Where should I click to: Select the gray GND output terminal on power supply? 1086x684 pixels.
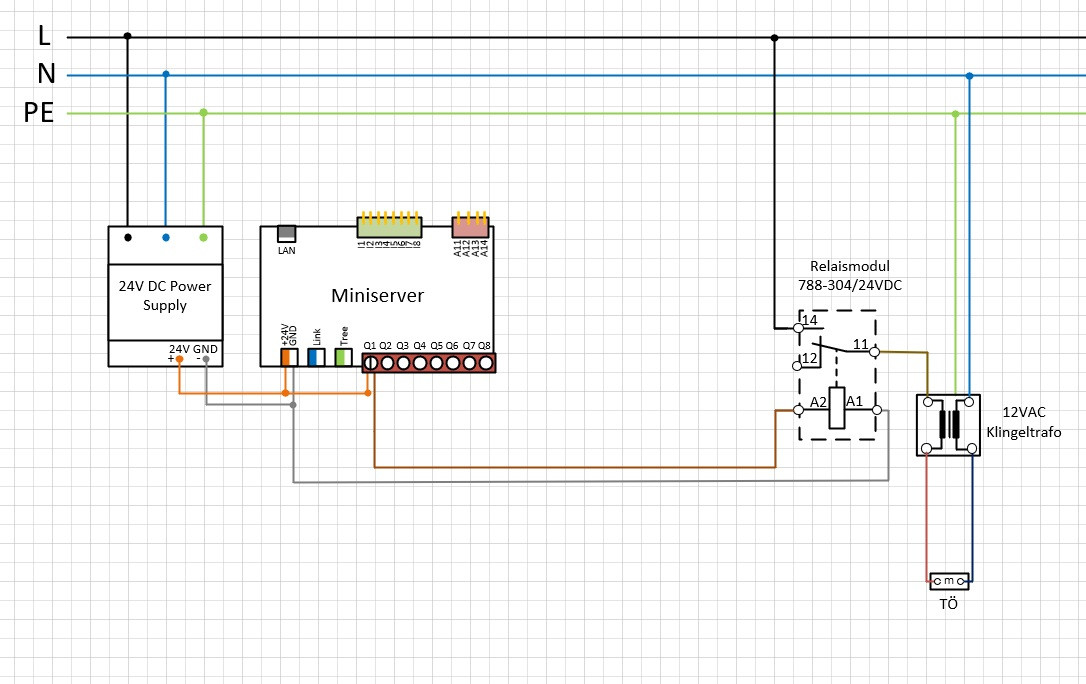(x=205, y=358)
